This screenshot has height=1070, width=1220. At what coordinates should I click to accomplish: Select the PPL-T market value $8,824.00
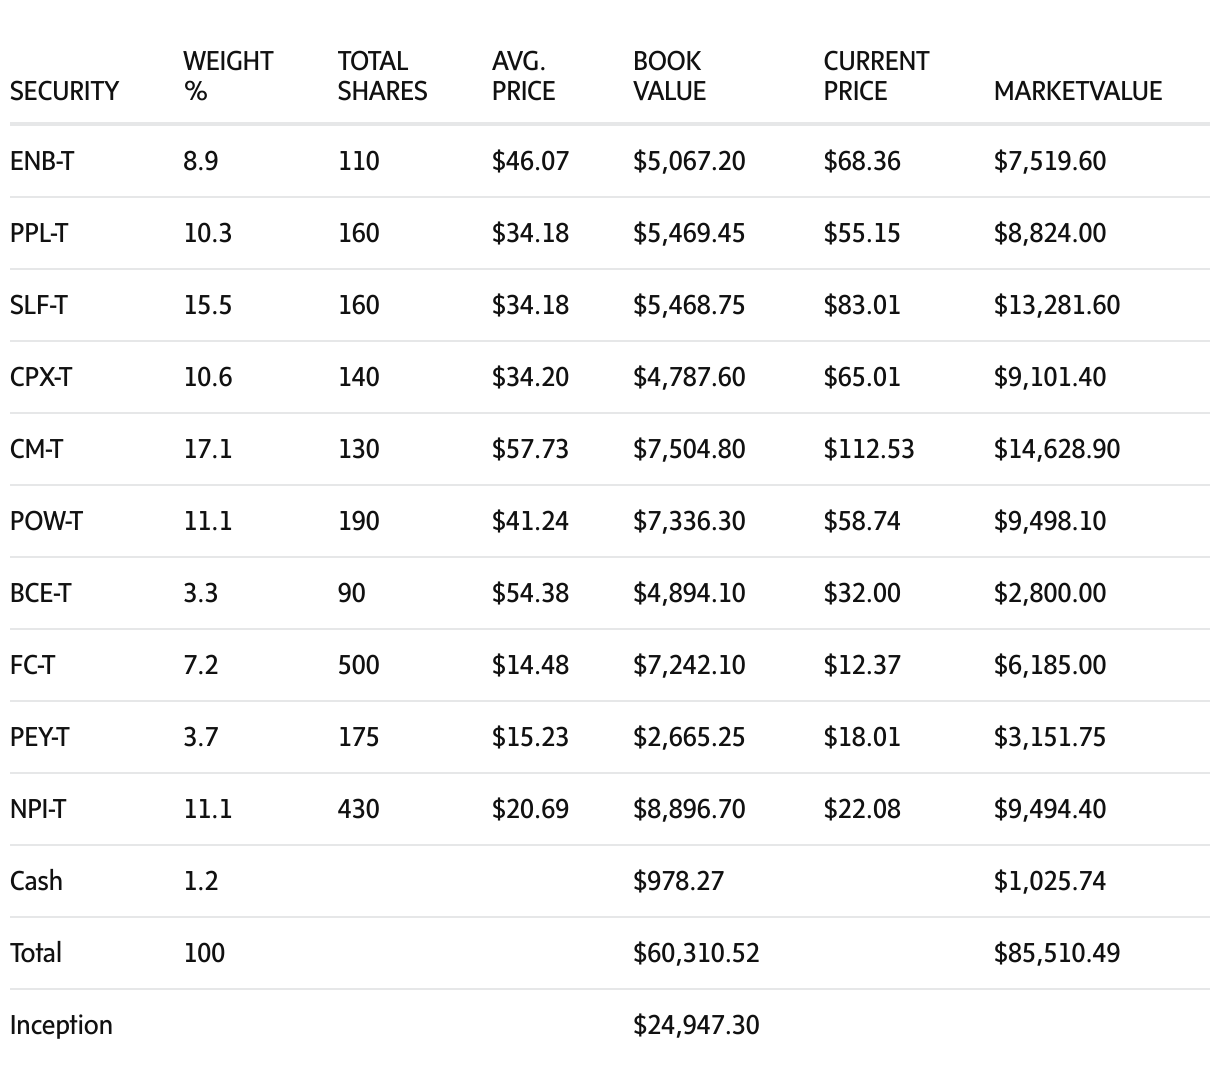(1049, 233)
